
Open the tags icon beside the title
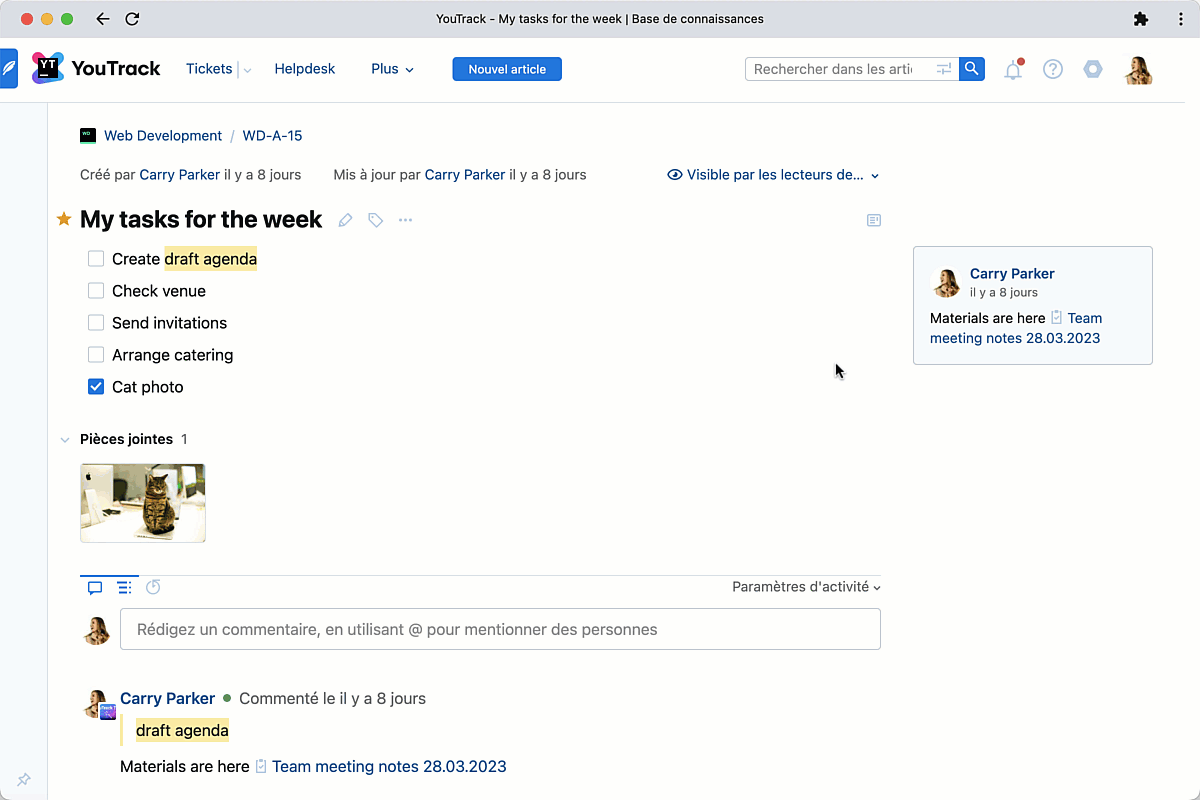[x=375, y=219]
